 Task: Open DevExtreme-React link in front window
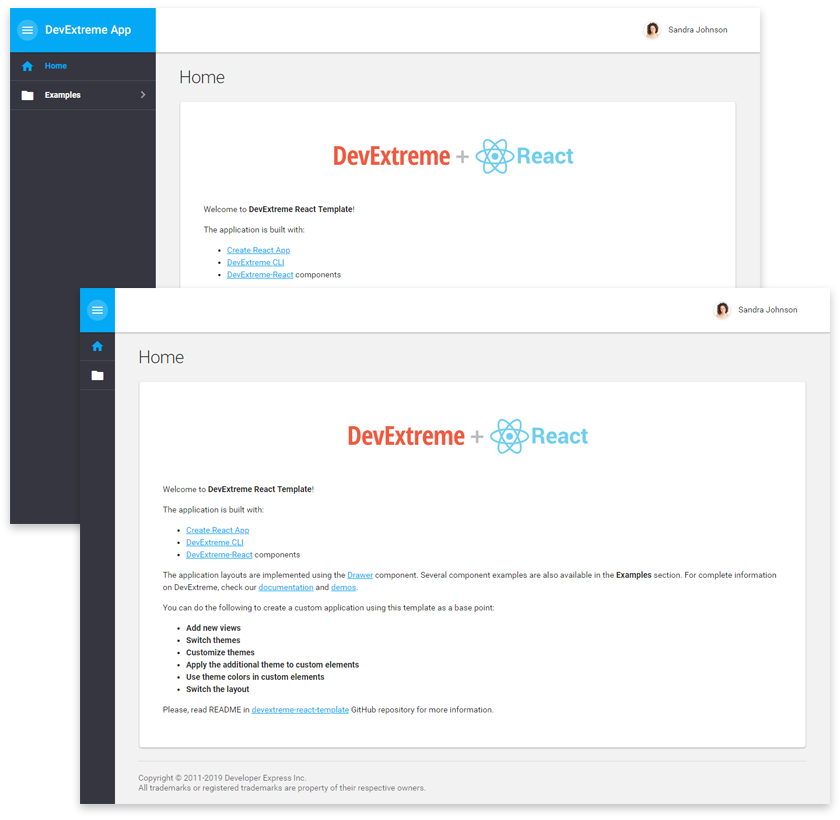coord(219,555)
